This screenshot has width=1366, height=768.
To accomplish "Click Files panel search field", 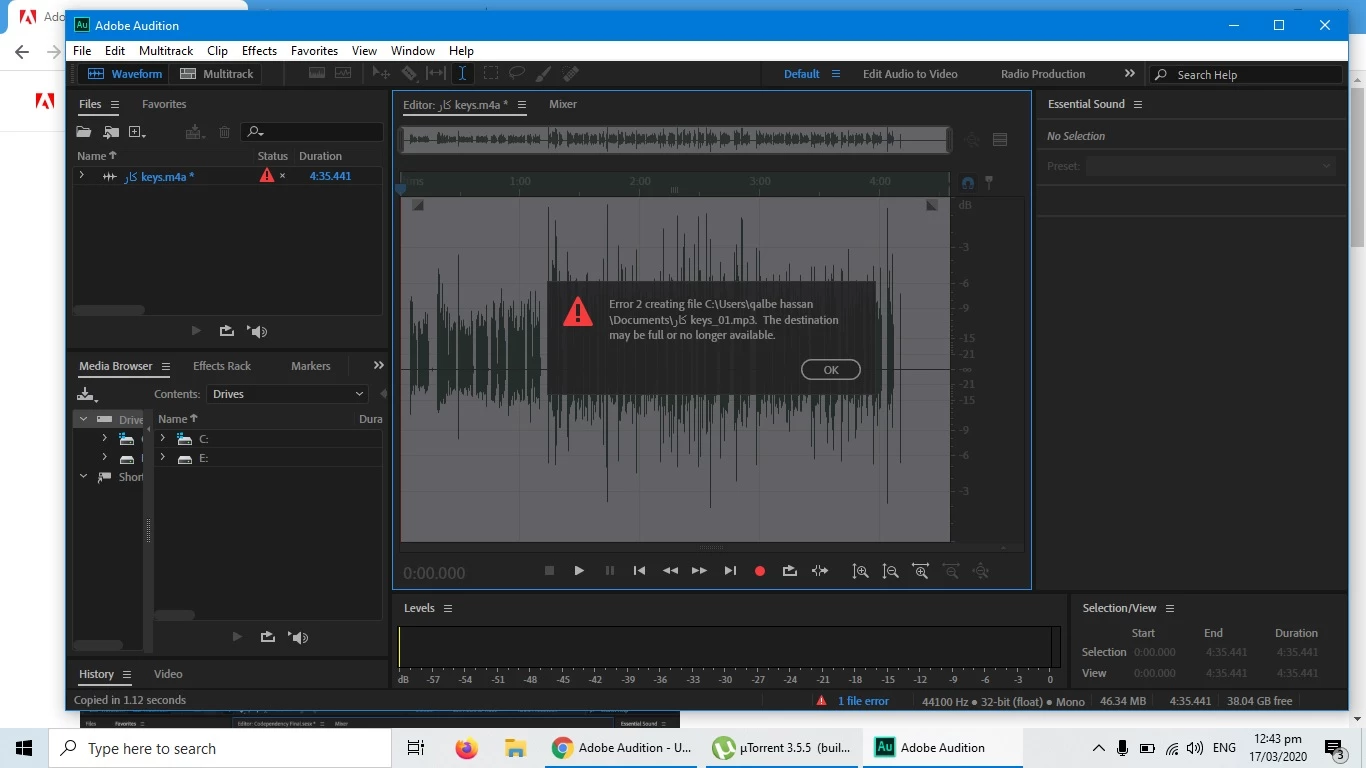I will (x=313, y=132).
